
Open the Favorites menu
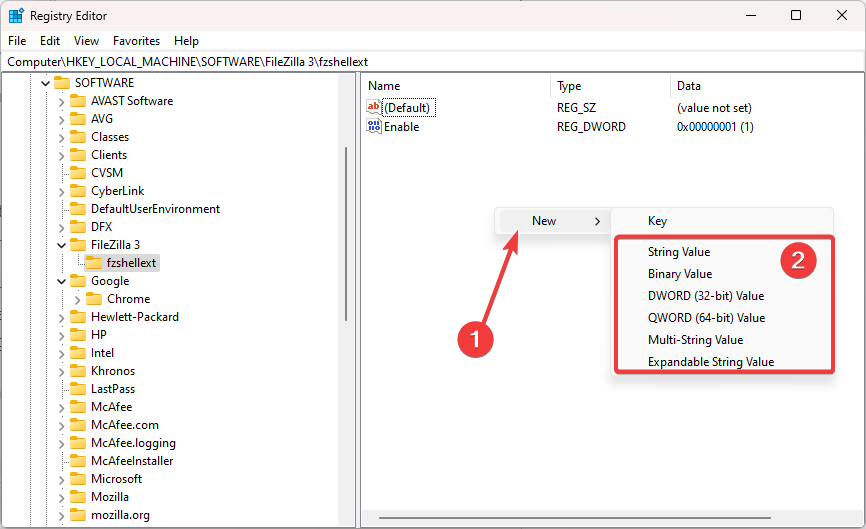point(136,41)
